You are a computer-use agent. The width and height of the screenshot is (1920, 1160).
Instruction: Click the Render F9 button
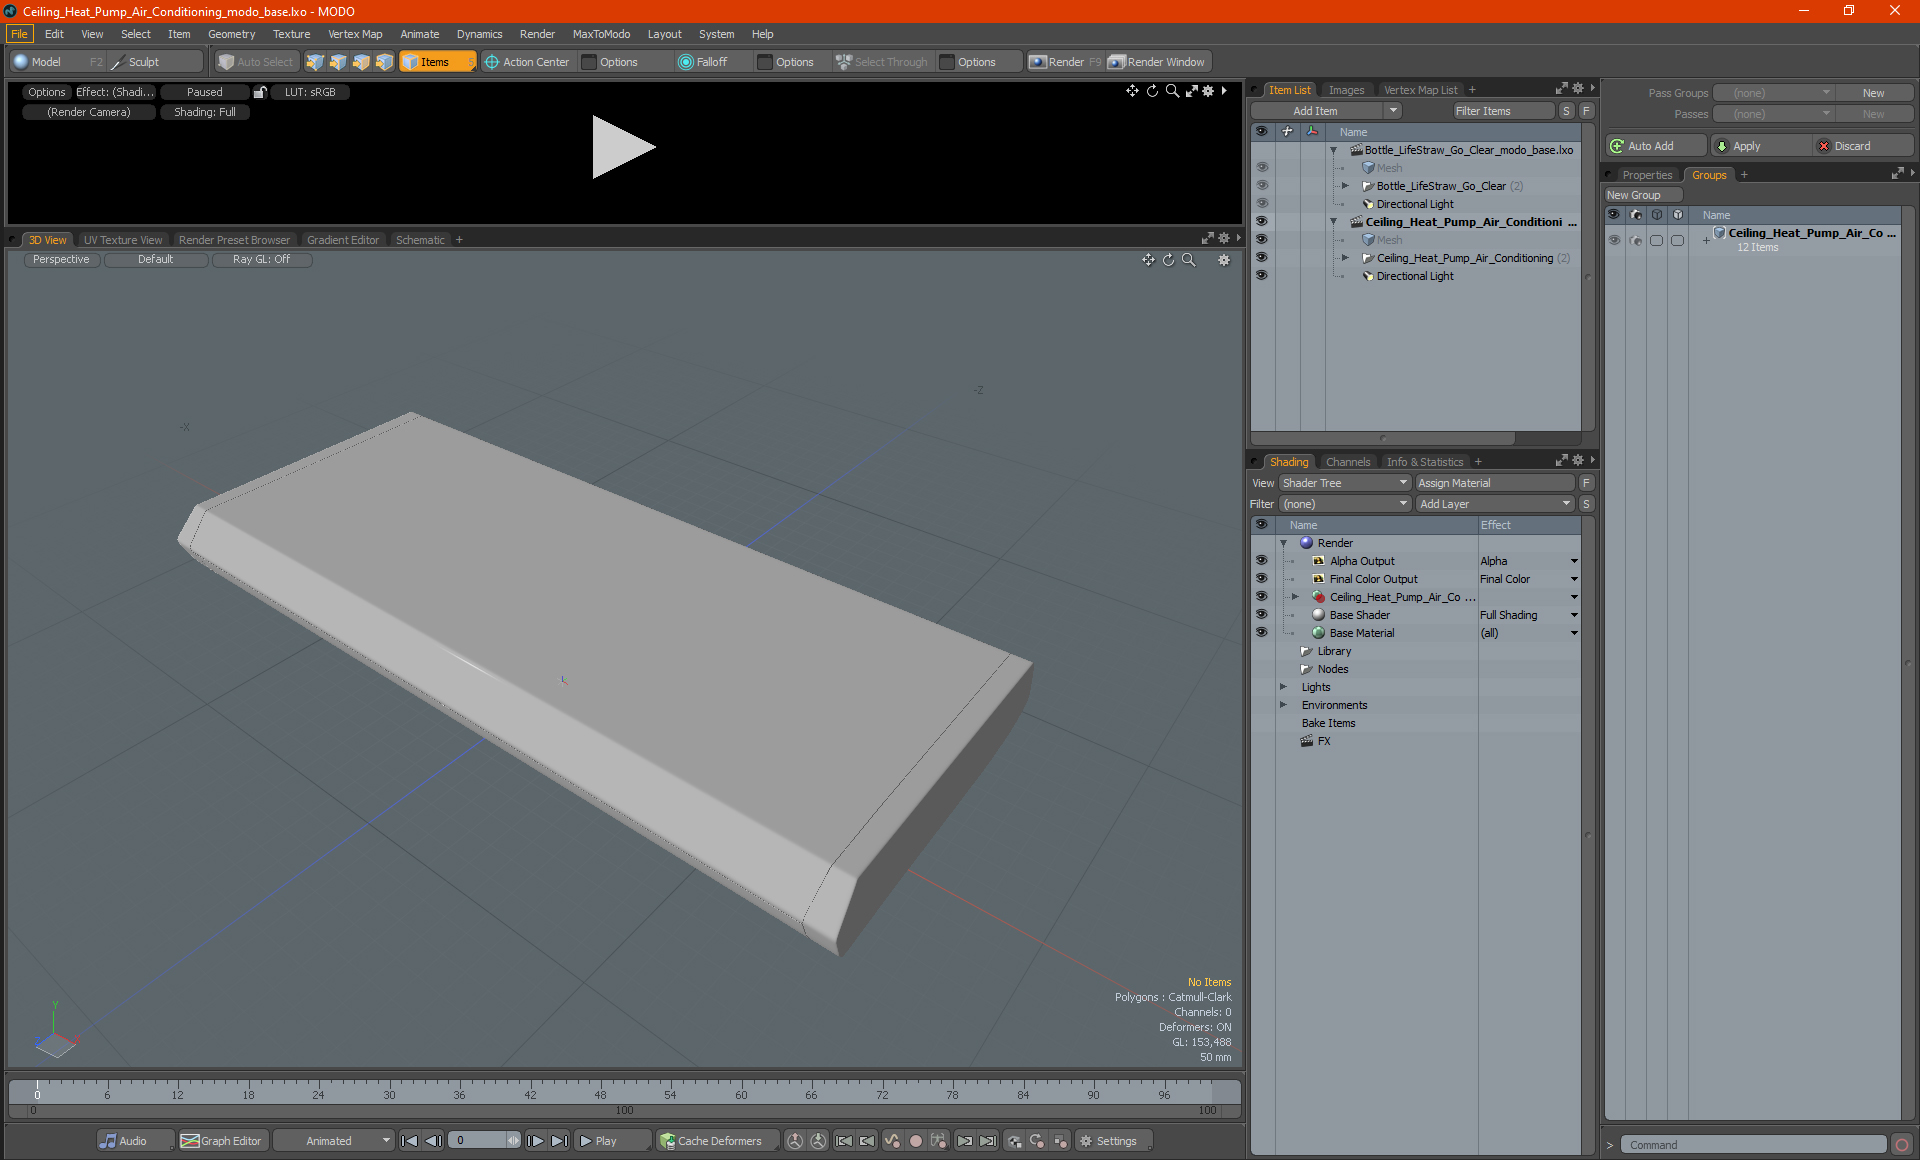pyautogui.click(x=1065, y=62)
